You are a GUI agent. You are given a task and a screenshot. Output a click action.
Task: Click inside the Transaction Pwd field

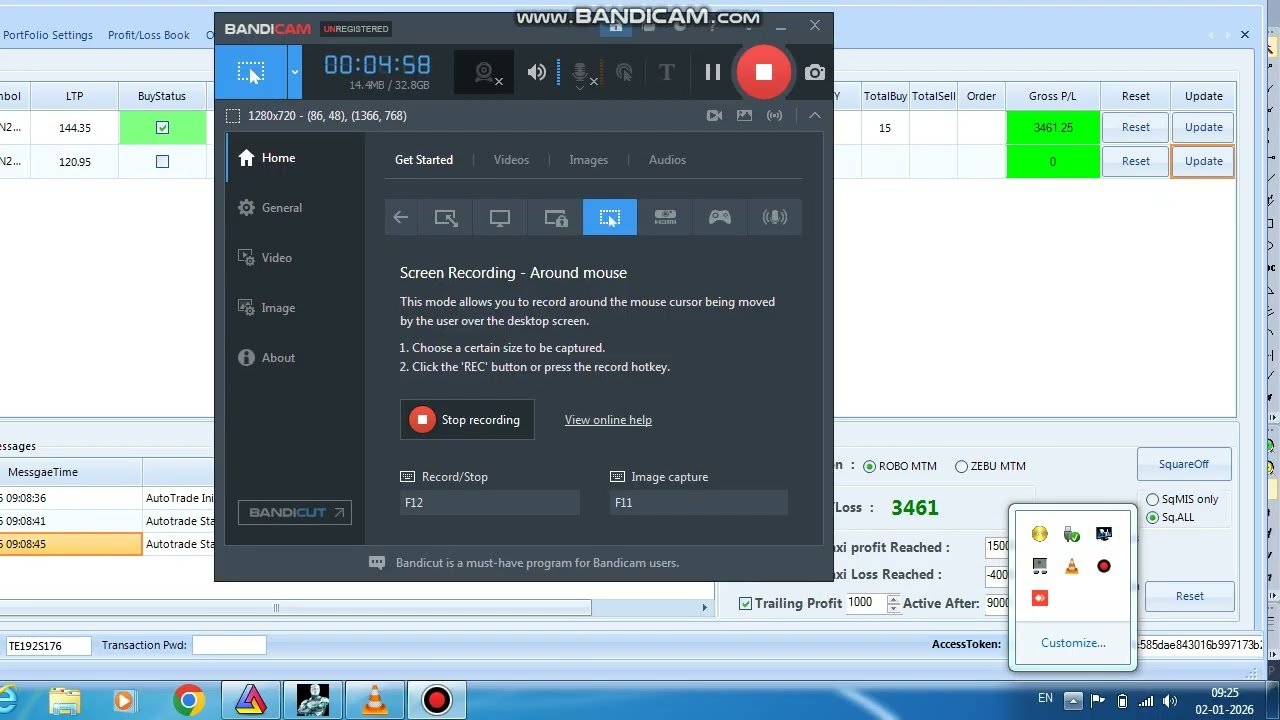pyautogui.click(x=229, y=645)
